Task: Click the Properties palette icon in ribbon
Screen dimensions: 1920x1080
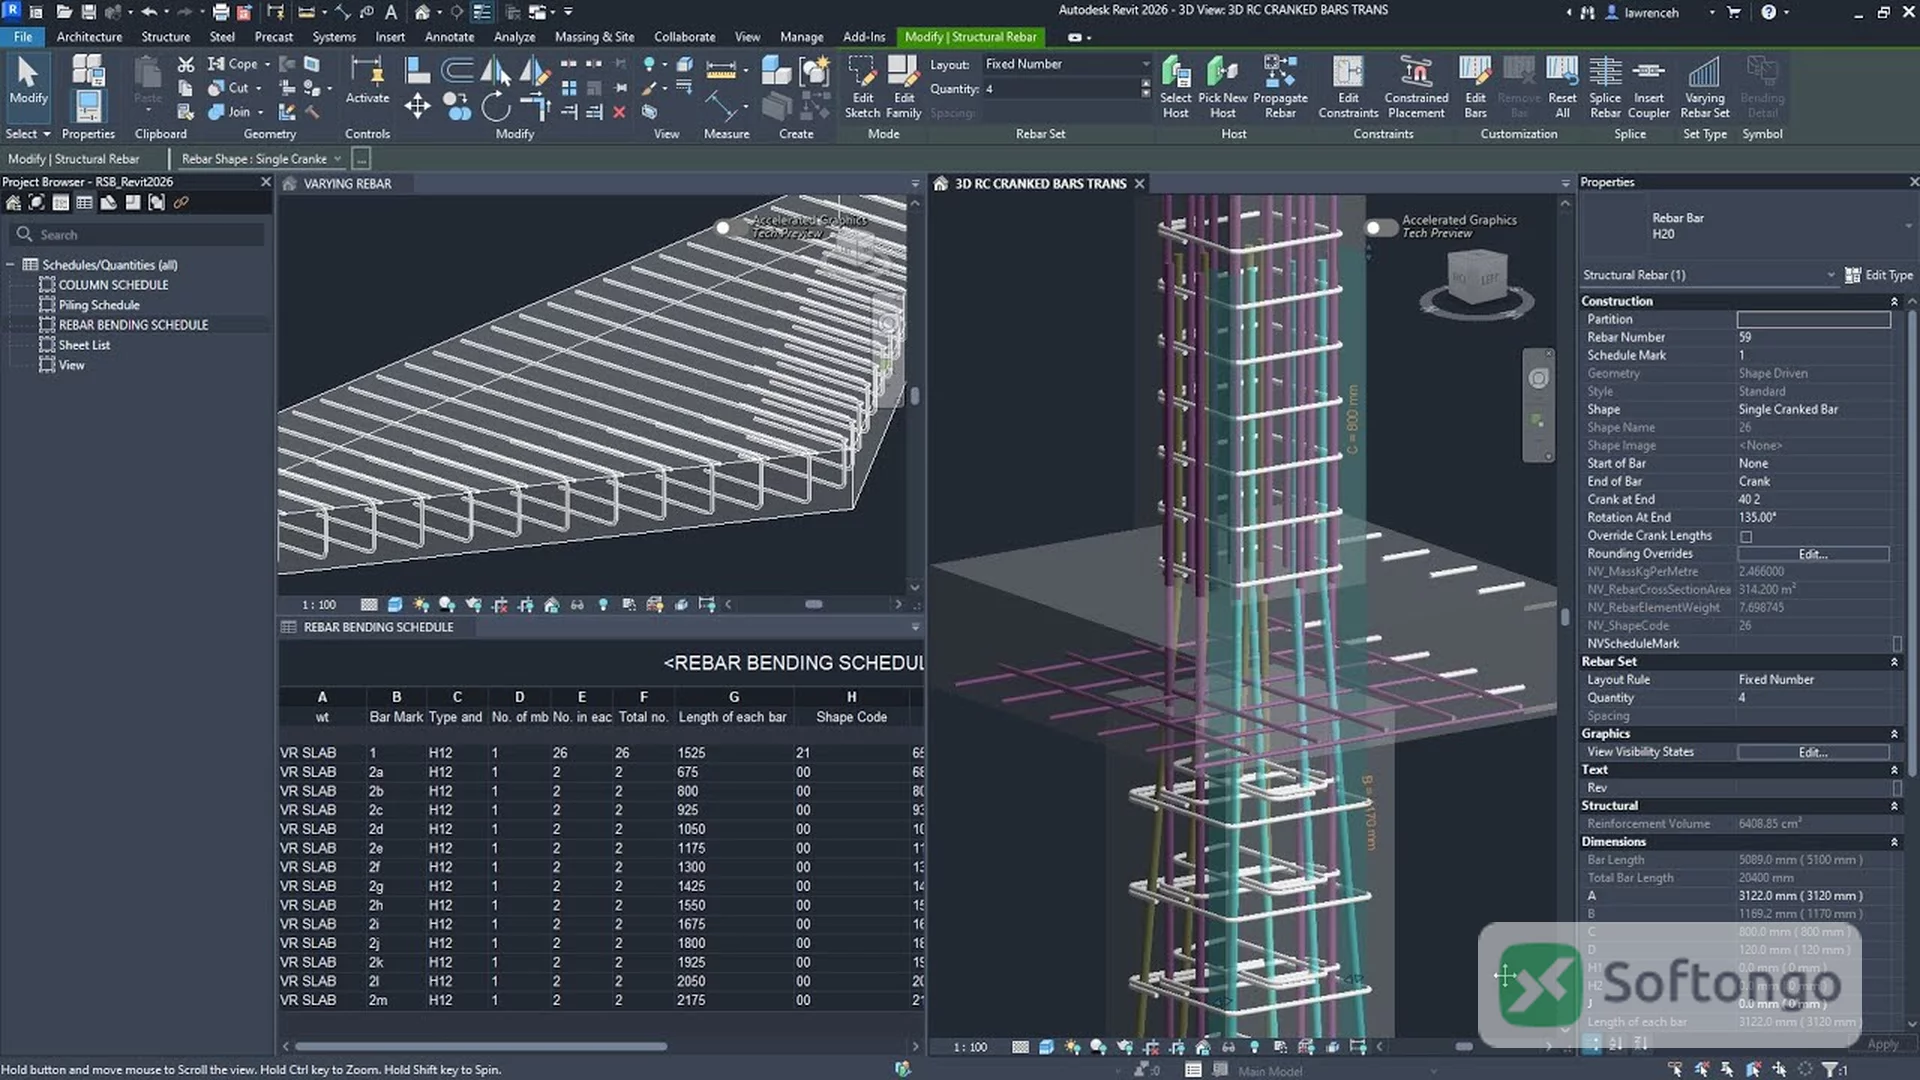Action: [88, 106]
